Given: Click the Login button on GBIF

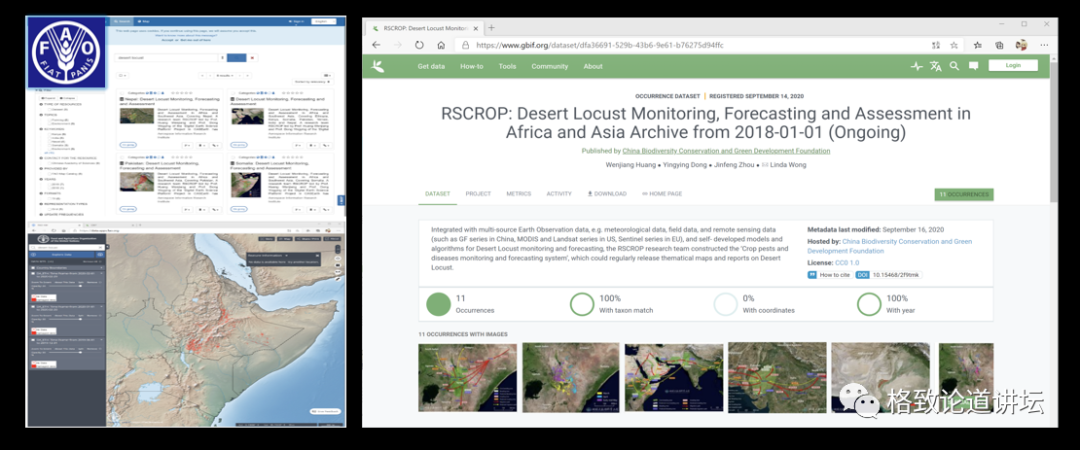Looking at the screenshot, I should [x=1012, y=65].
